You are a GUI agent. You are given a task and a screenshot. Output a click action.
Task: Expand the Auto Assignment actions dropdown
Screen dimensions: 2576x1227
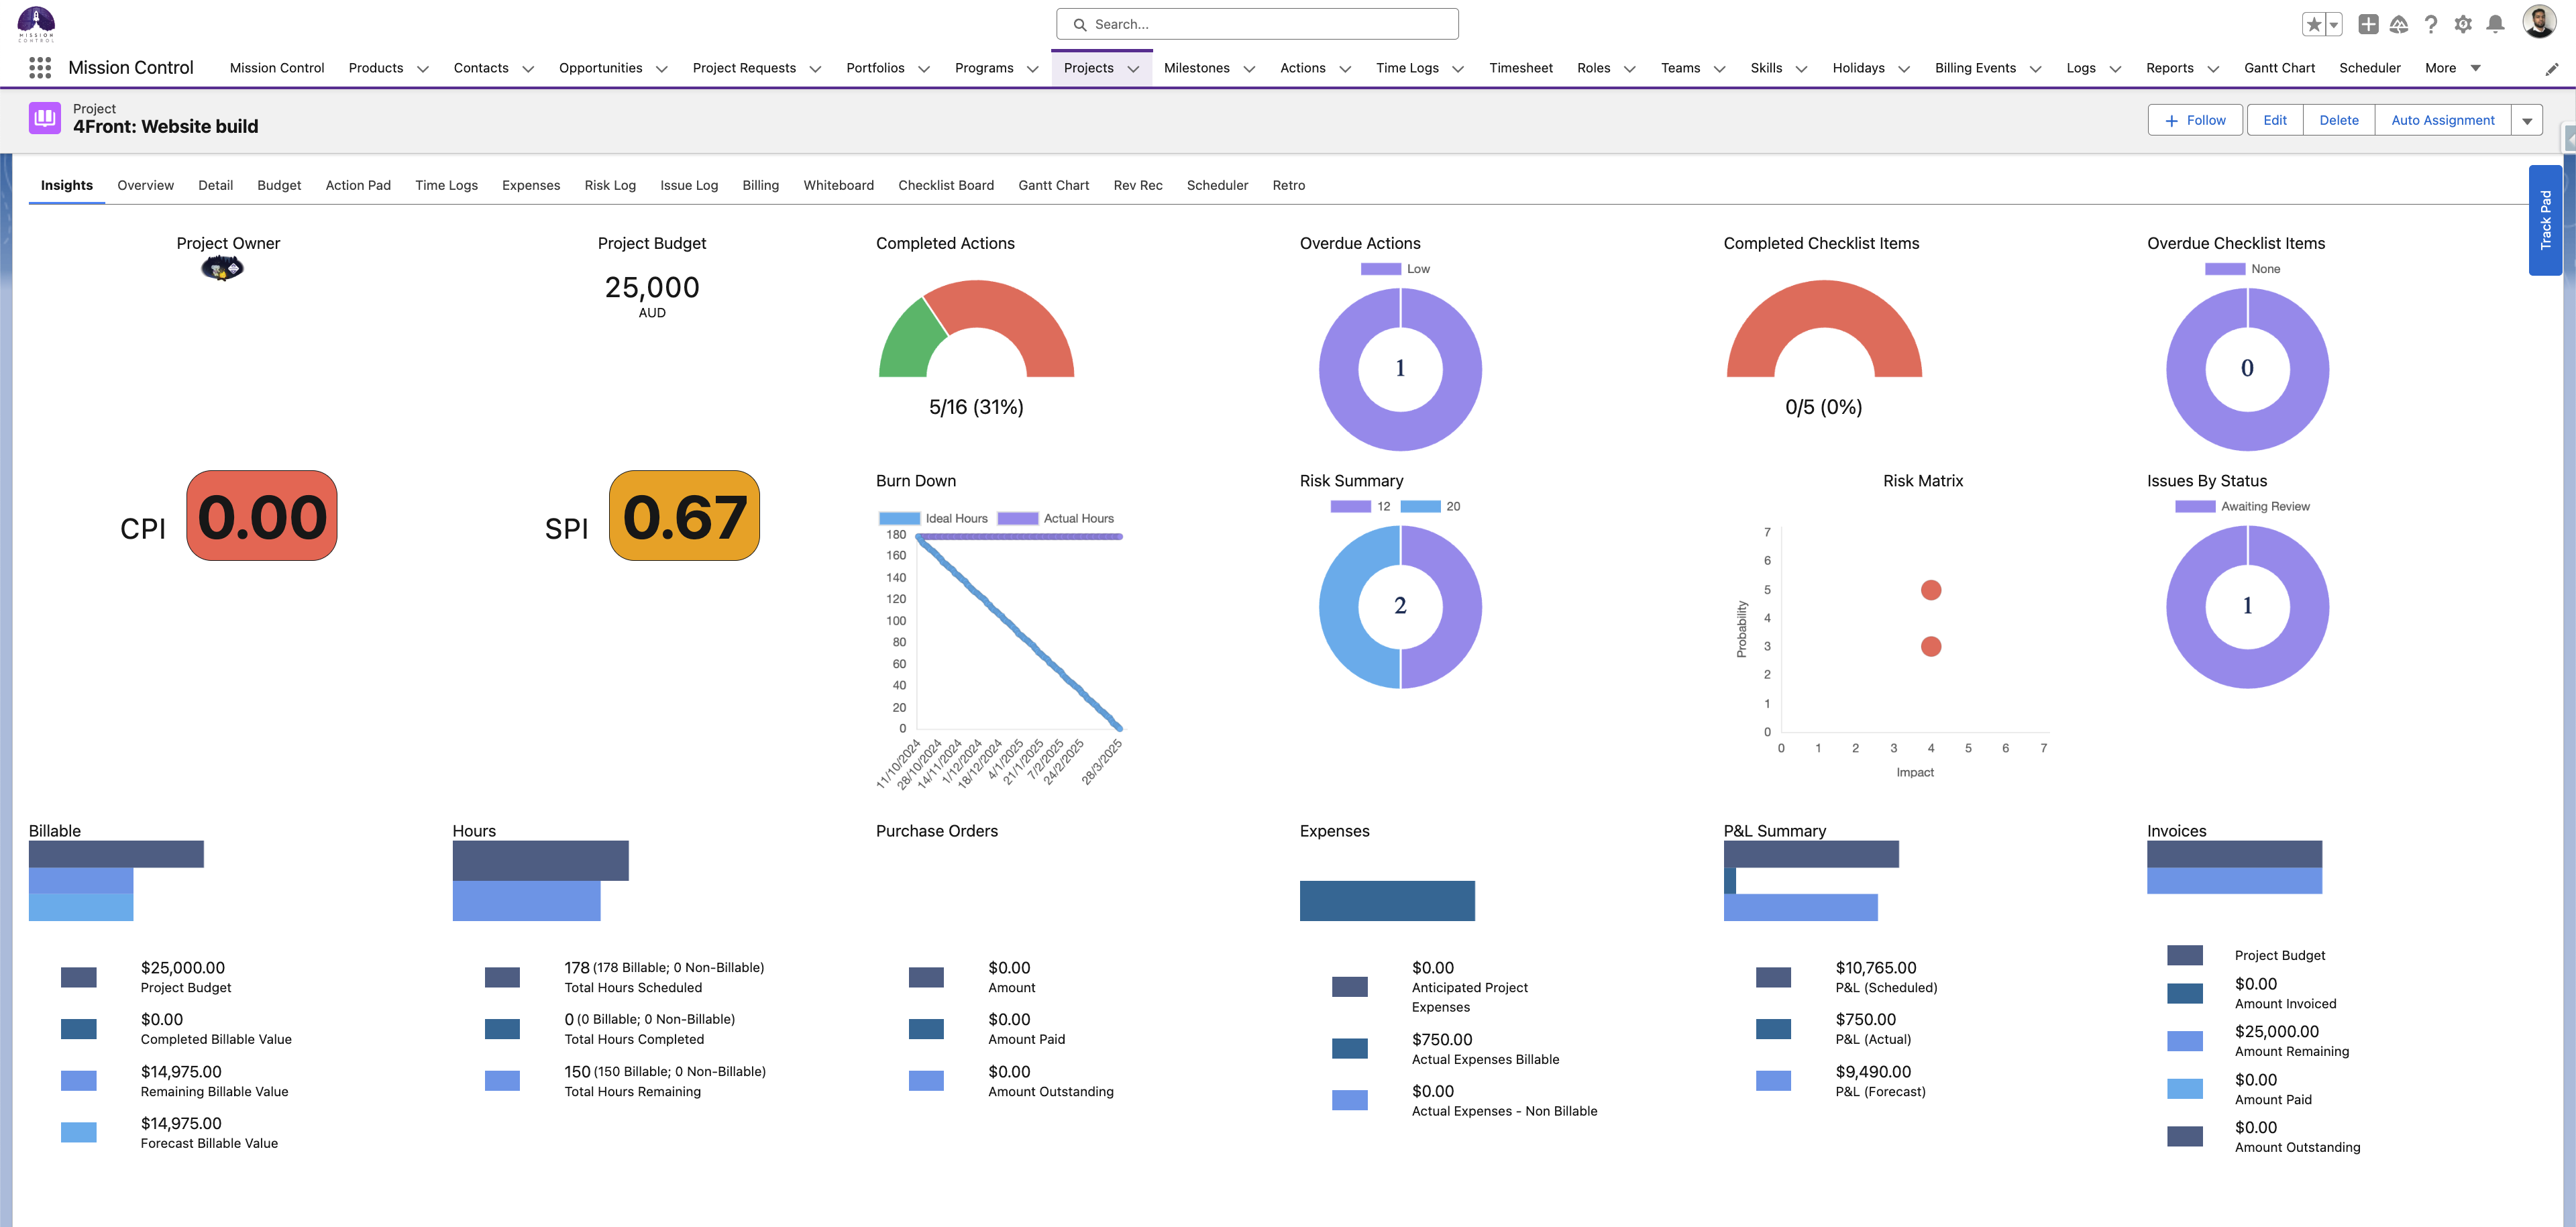click(x=2527, y=119)
